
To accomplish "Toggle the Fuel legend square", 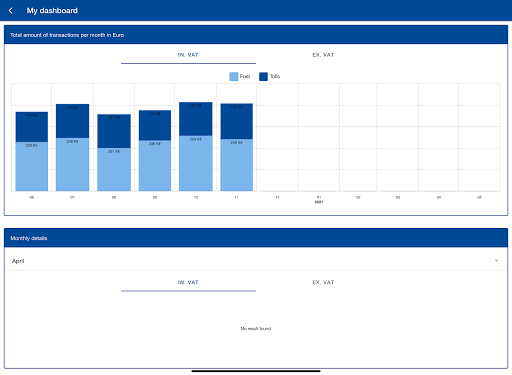I will pyautogui.click(x=234, y=76).
